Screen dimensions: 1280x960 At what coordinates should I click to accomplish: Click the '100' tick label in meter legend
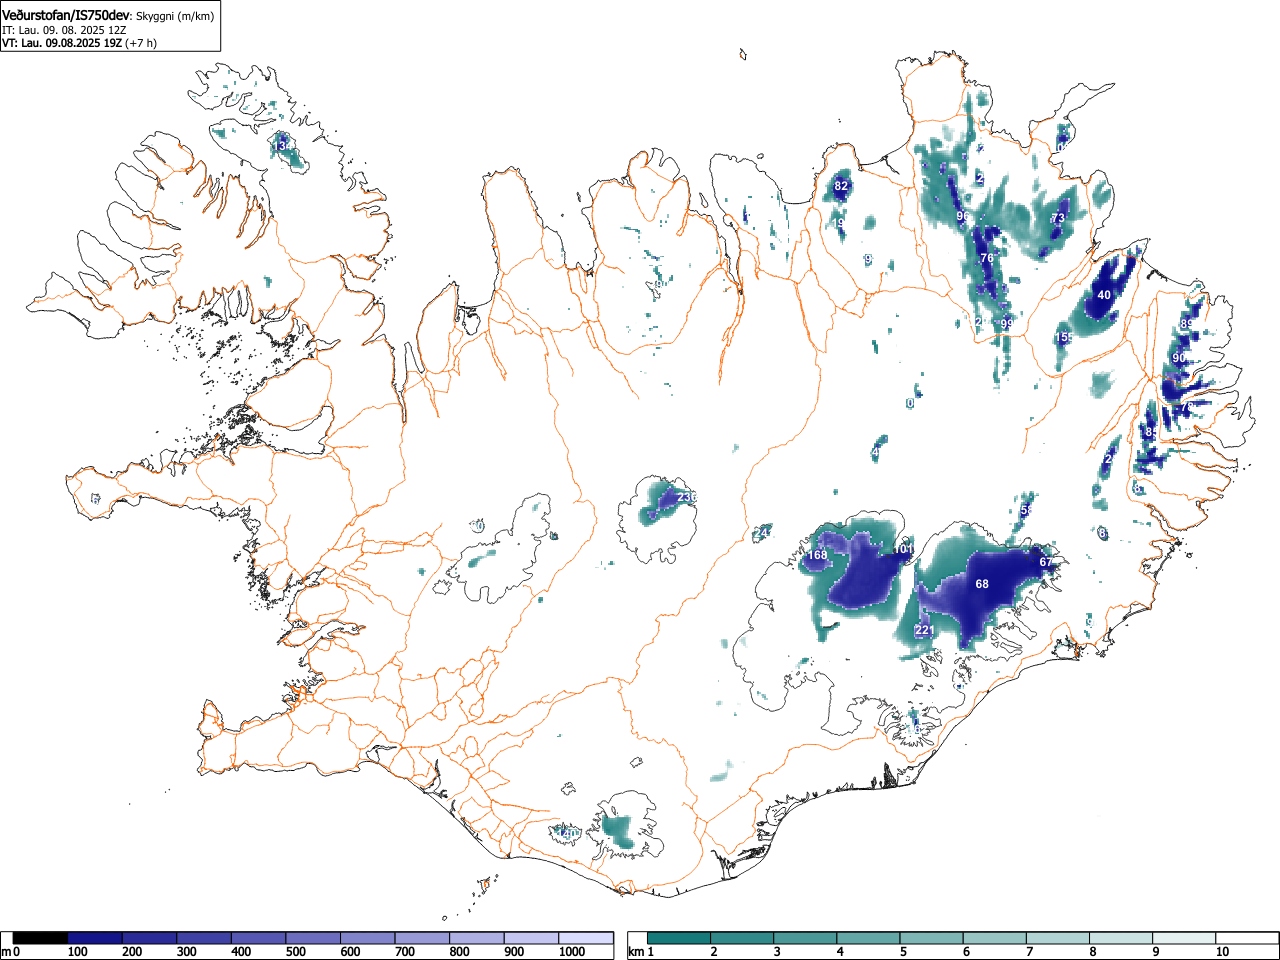point(77,952)
